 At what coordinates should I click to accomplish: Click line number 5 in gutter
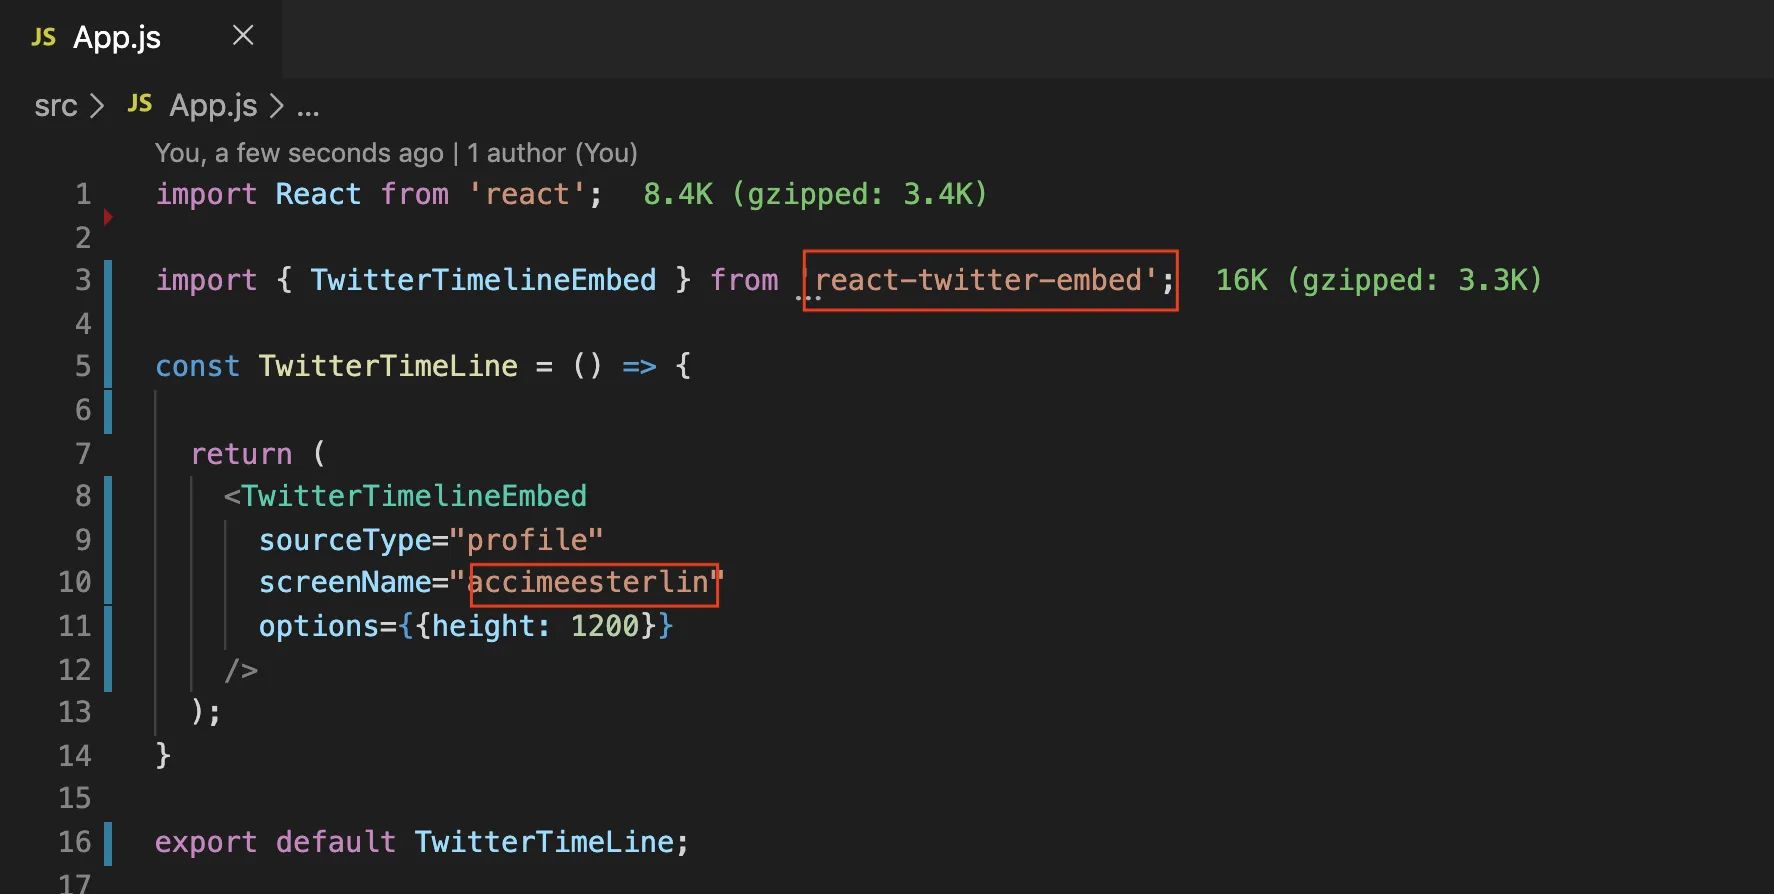pos(83,366)
